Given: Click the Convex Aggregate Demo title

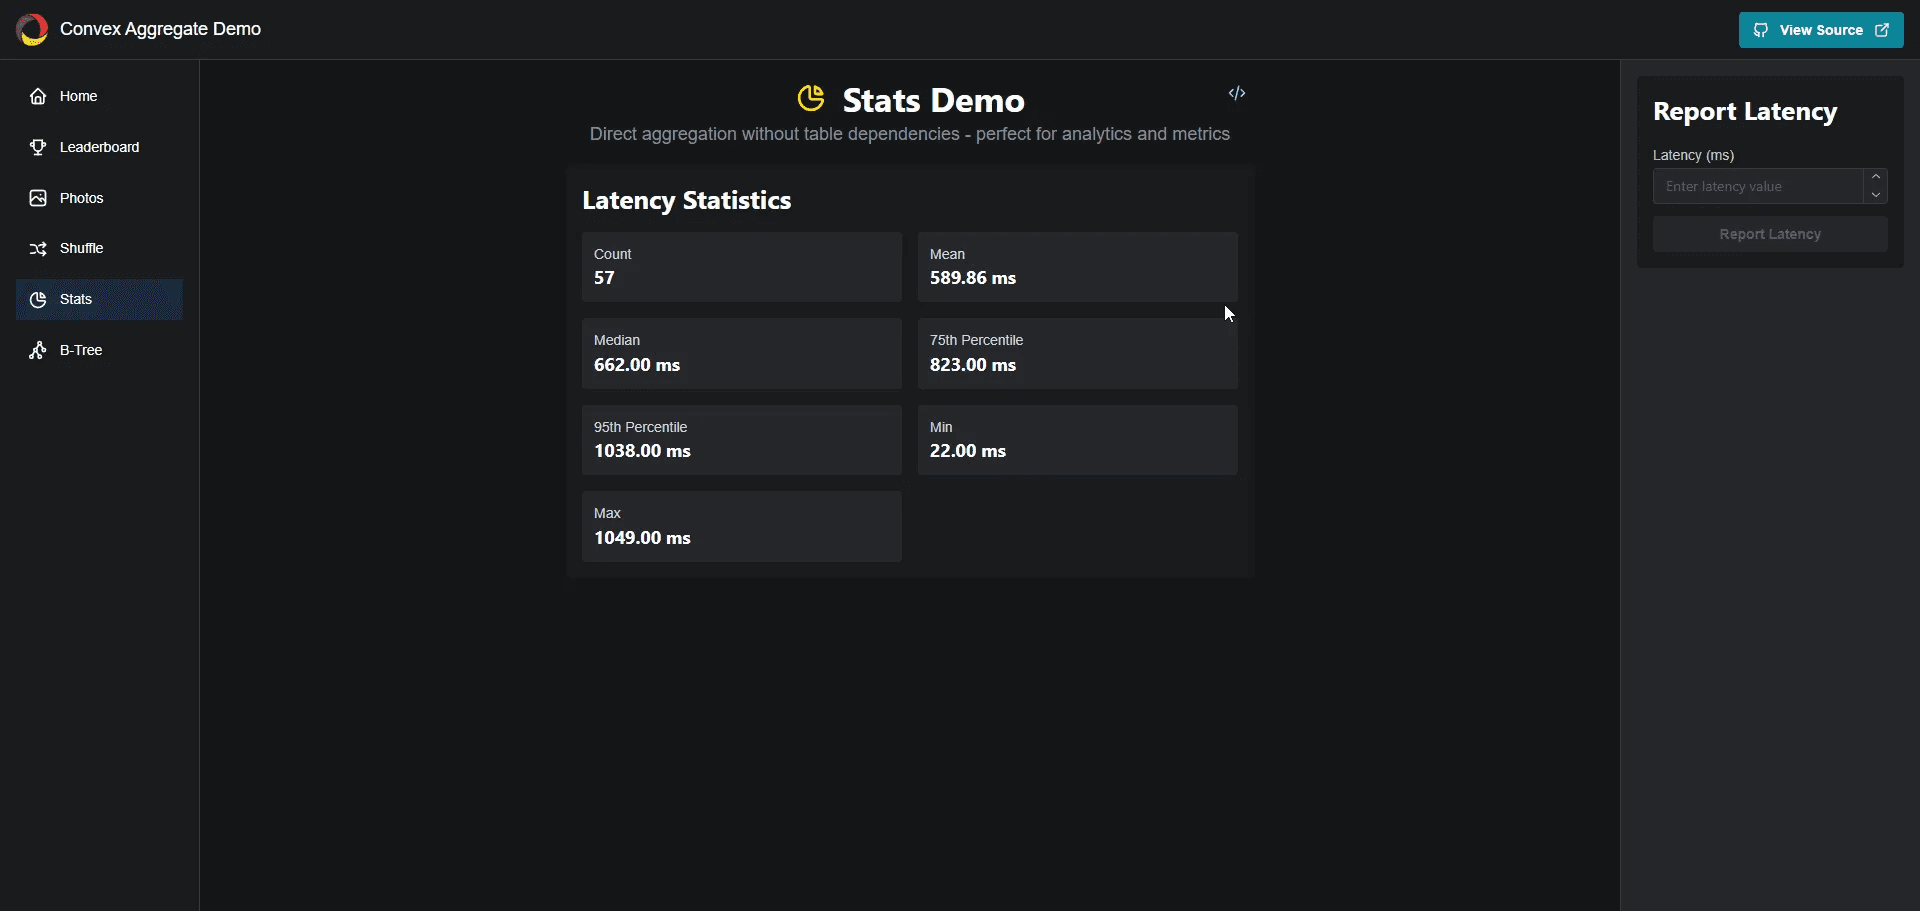Looking at the screenshot, I should point(160,30).
